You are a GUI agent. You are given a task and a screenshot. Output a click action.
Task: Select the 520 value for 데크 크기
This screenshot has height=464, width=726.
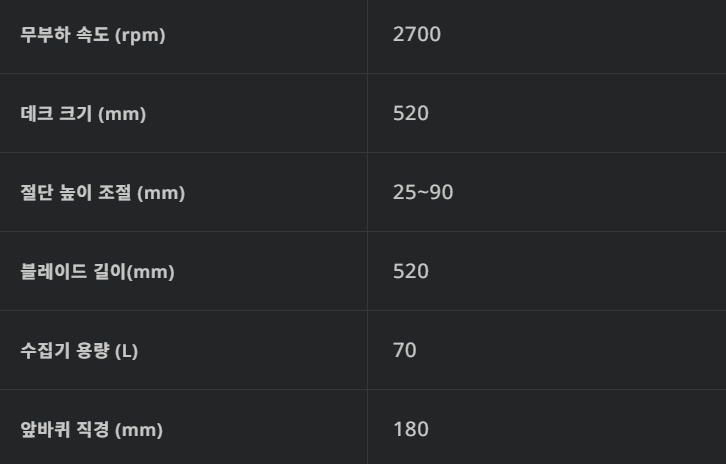410,114
